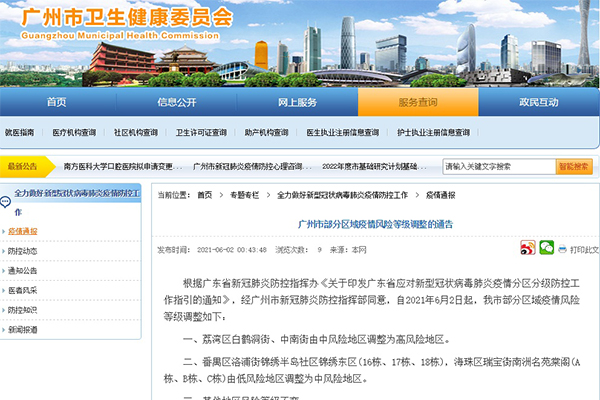Open the 首页 main navigation tab
The height and width of the screenshot is (400, 600).
[x=57, y=102]
